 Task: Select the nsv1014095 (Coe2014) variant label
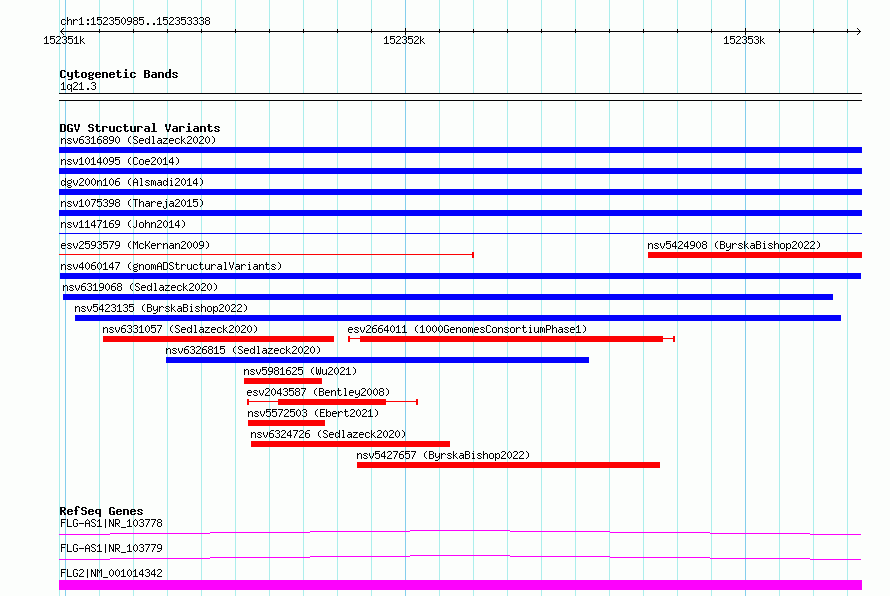[120, 161]
